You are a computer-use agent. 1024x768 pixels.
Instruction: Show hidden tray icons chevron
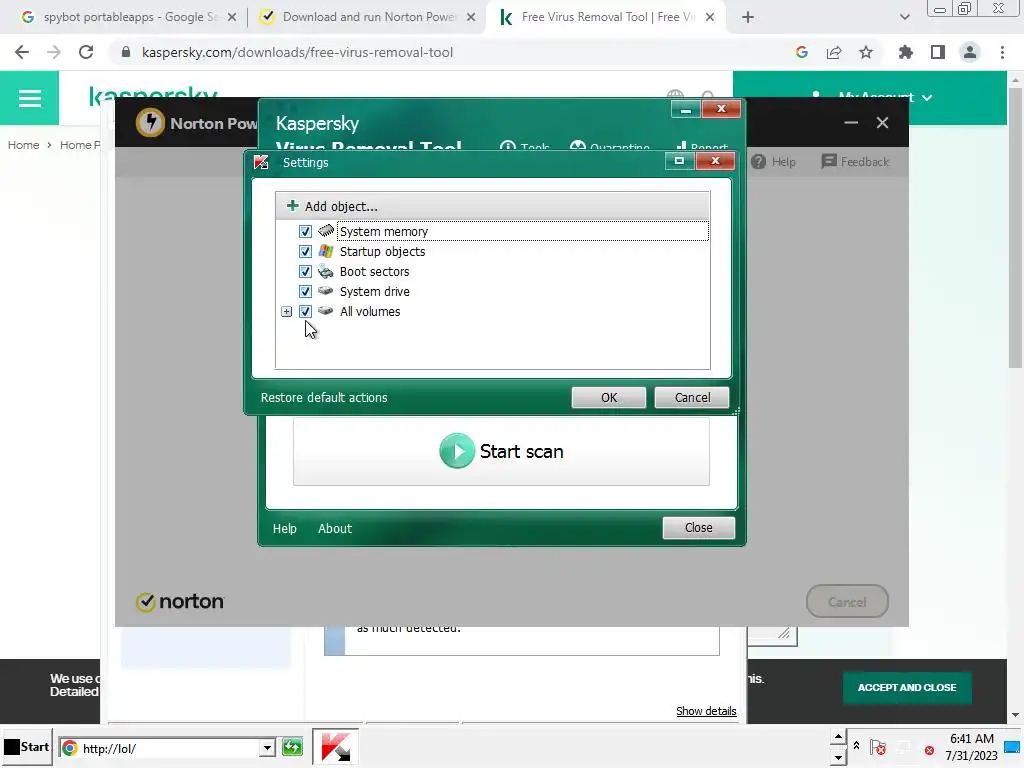856,745
